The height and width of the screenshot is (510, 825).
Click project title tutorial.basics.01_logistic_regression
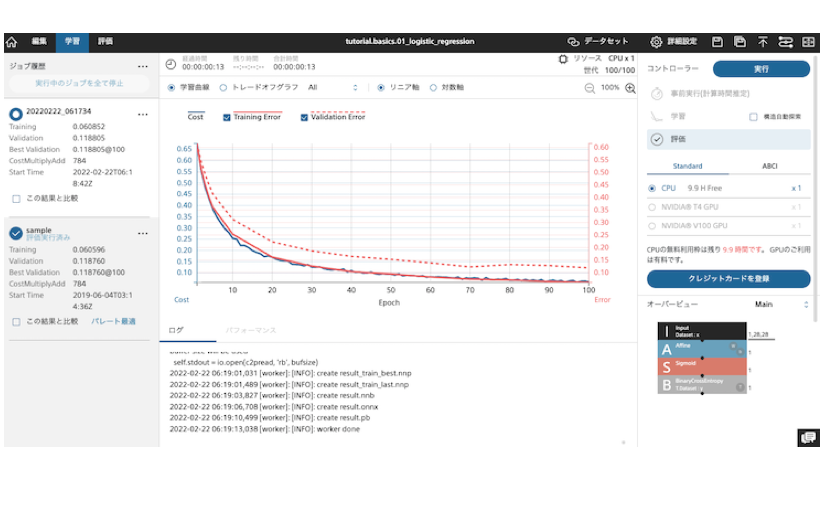coord(409,42)
